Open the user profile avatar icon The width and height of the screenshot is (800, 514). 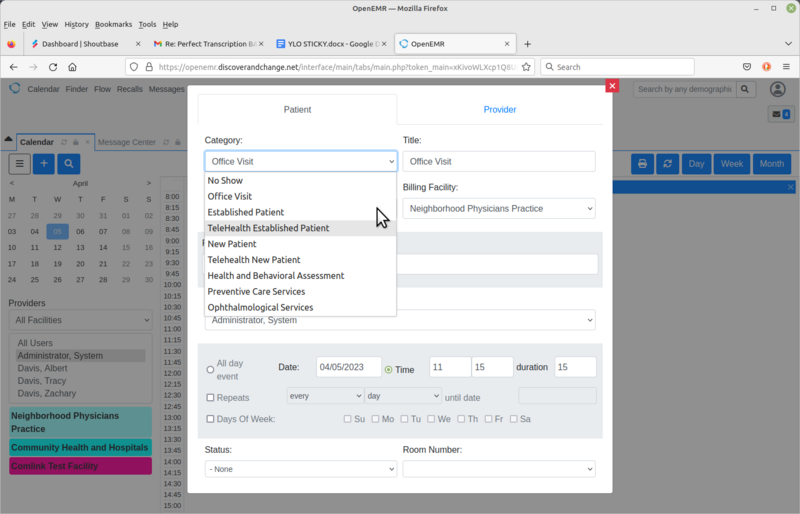coord(780,89)
